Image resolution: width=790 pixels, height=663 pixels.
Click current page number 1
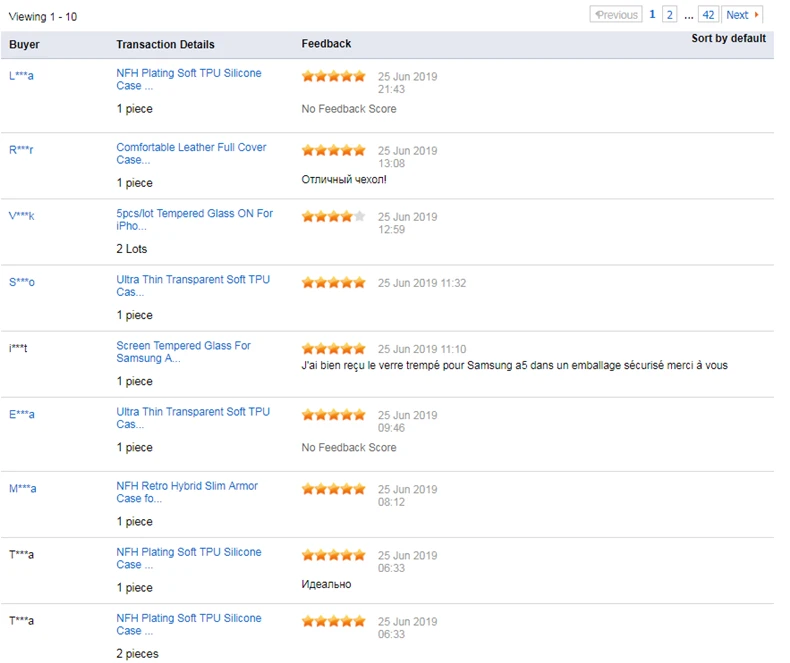[652, 14]
